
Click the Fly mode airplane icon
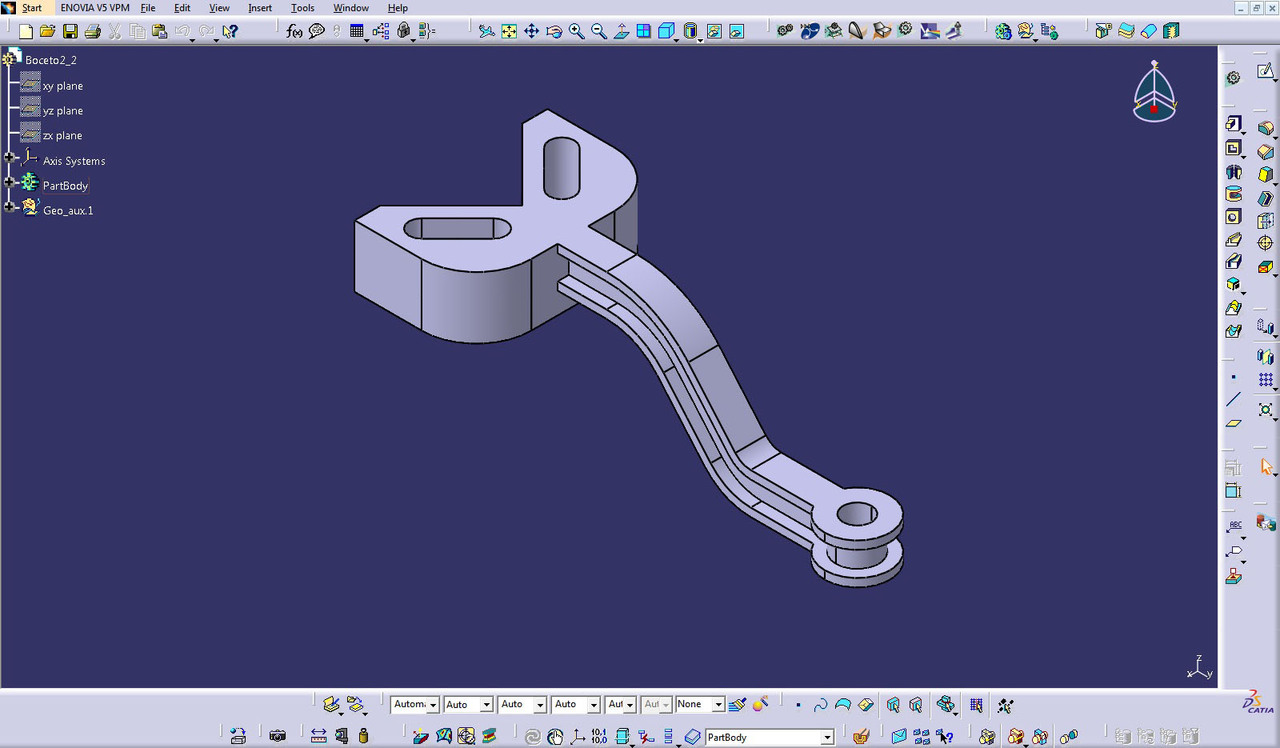[x=487, y=31]
